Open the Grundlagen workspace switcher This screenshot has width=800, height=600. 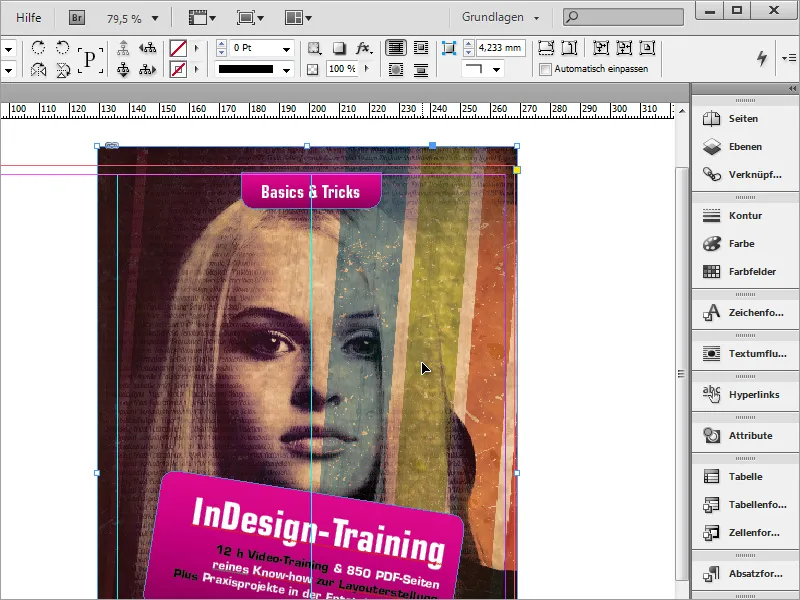pyautogui.click(x=500, y=17)
